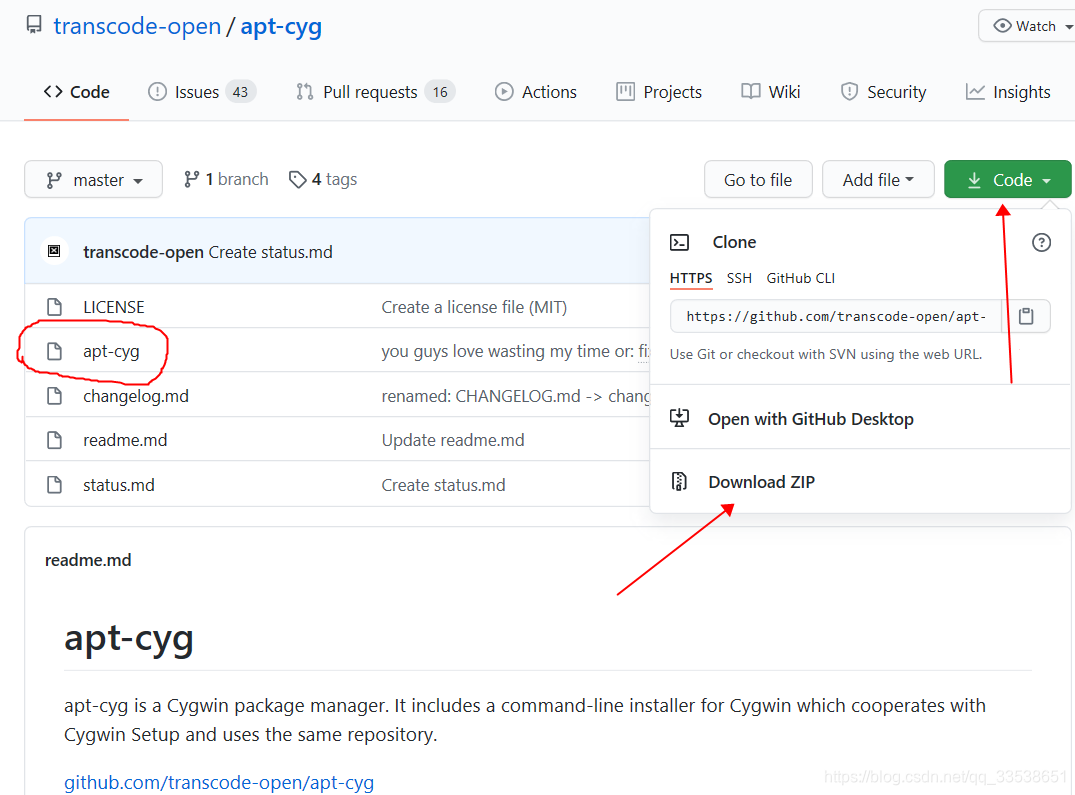
Task: Click the Go to file button
Action: [758, 180]
